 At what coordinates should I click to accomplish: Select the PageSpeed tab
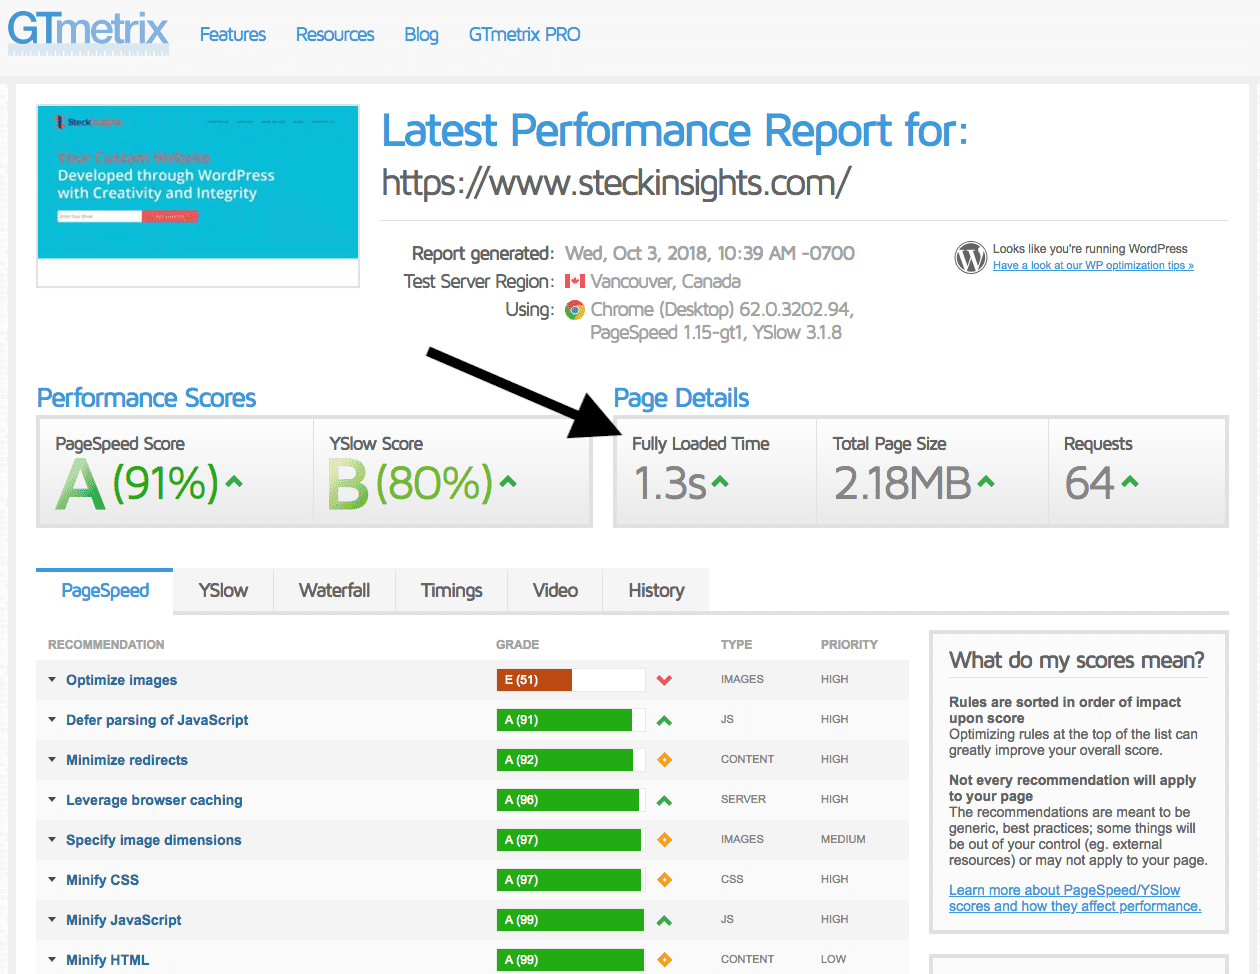click(x=105, y=590)
